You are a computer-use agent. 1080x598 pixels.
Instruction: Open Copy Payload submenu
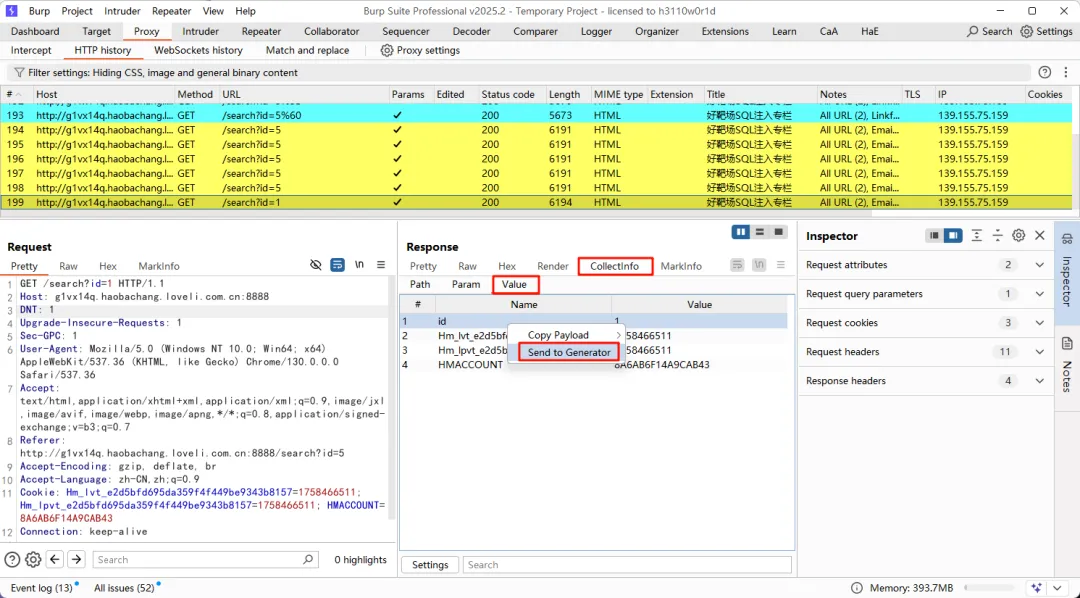point(566,335)
